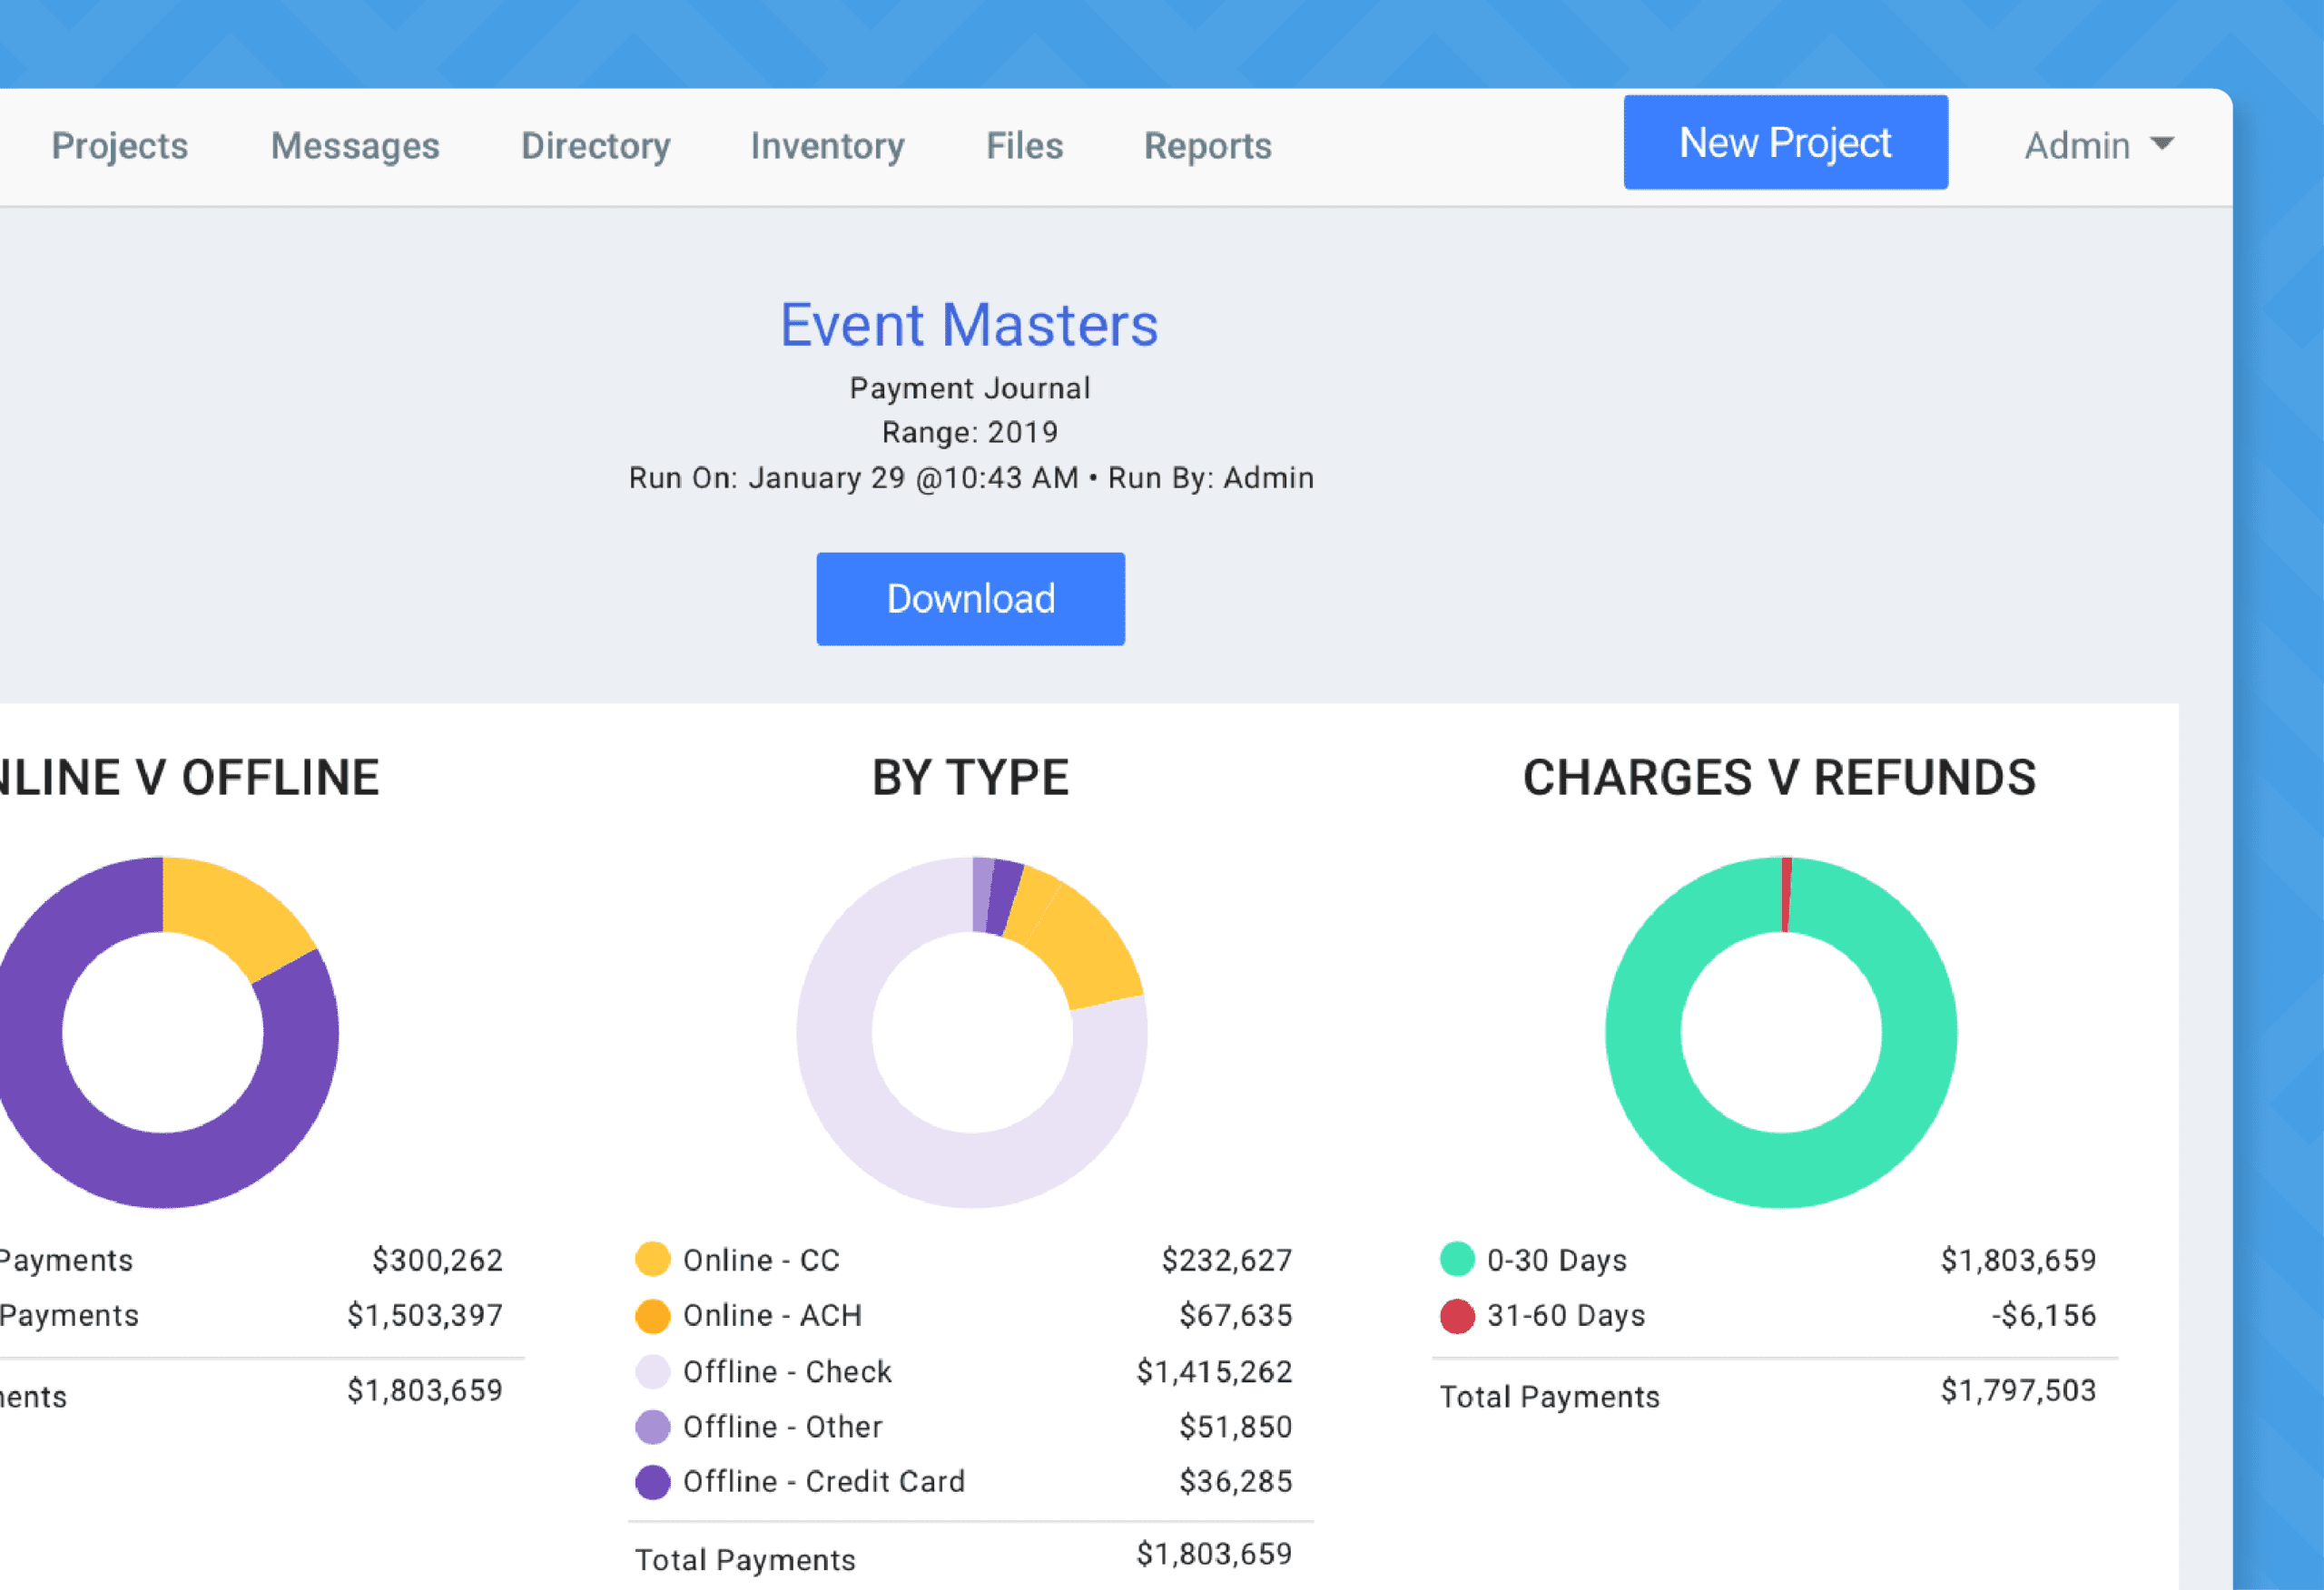Click the New Project button

pyautogui.click(x=1786, y=142)
